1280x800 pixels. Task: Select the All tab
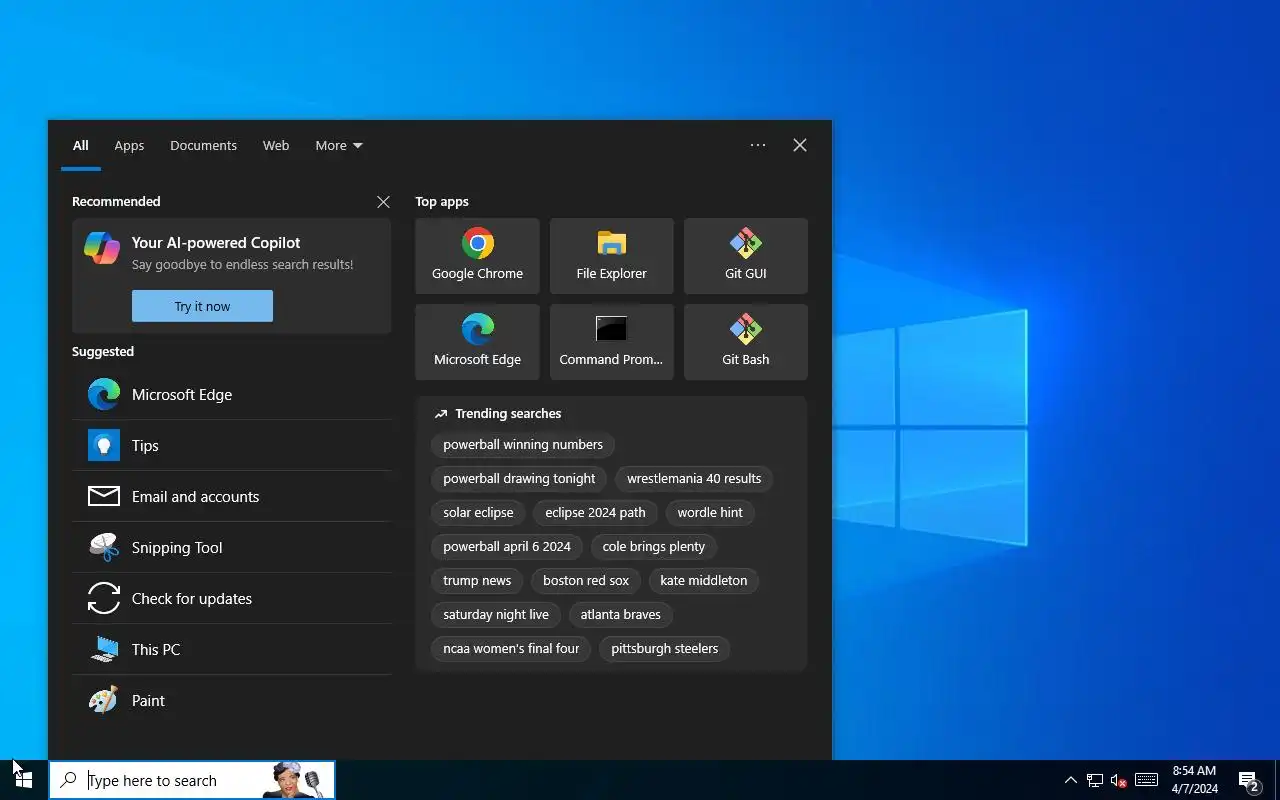click(x=81, y=145)
